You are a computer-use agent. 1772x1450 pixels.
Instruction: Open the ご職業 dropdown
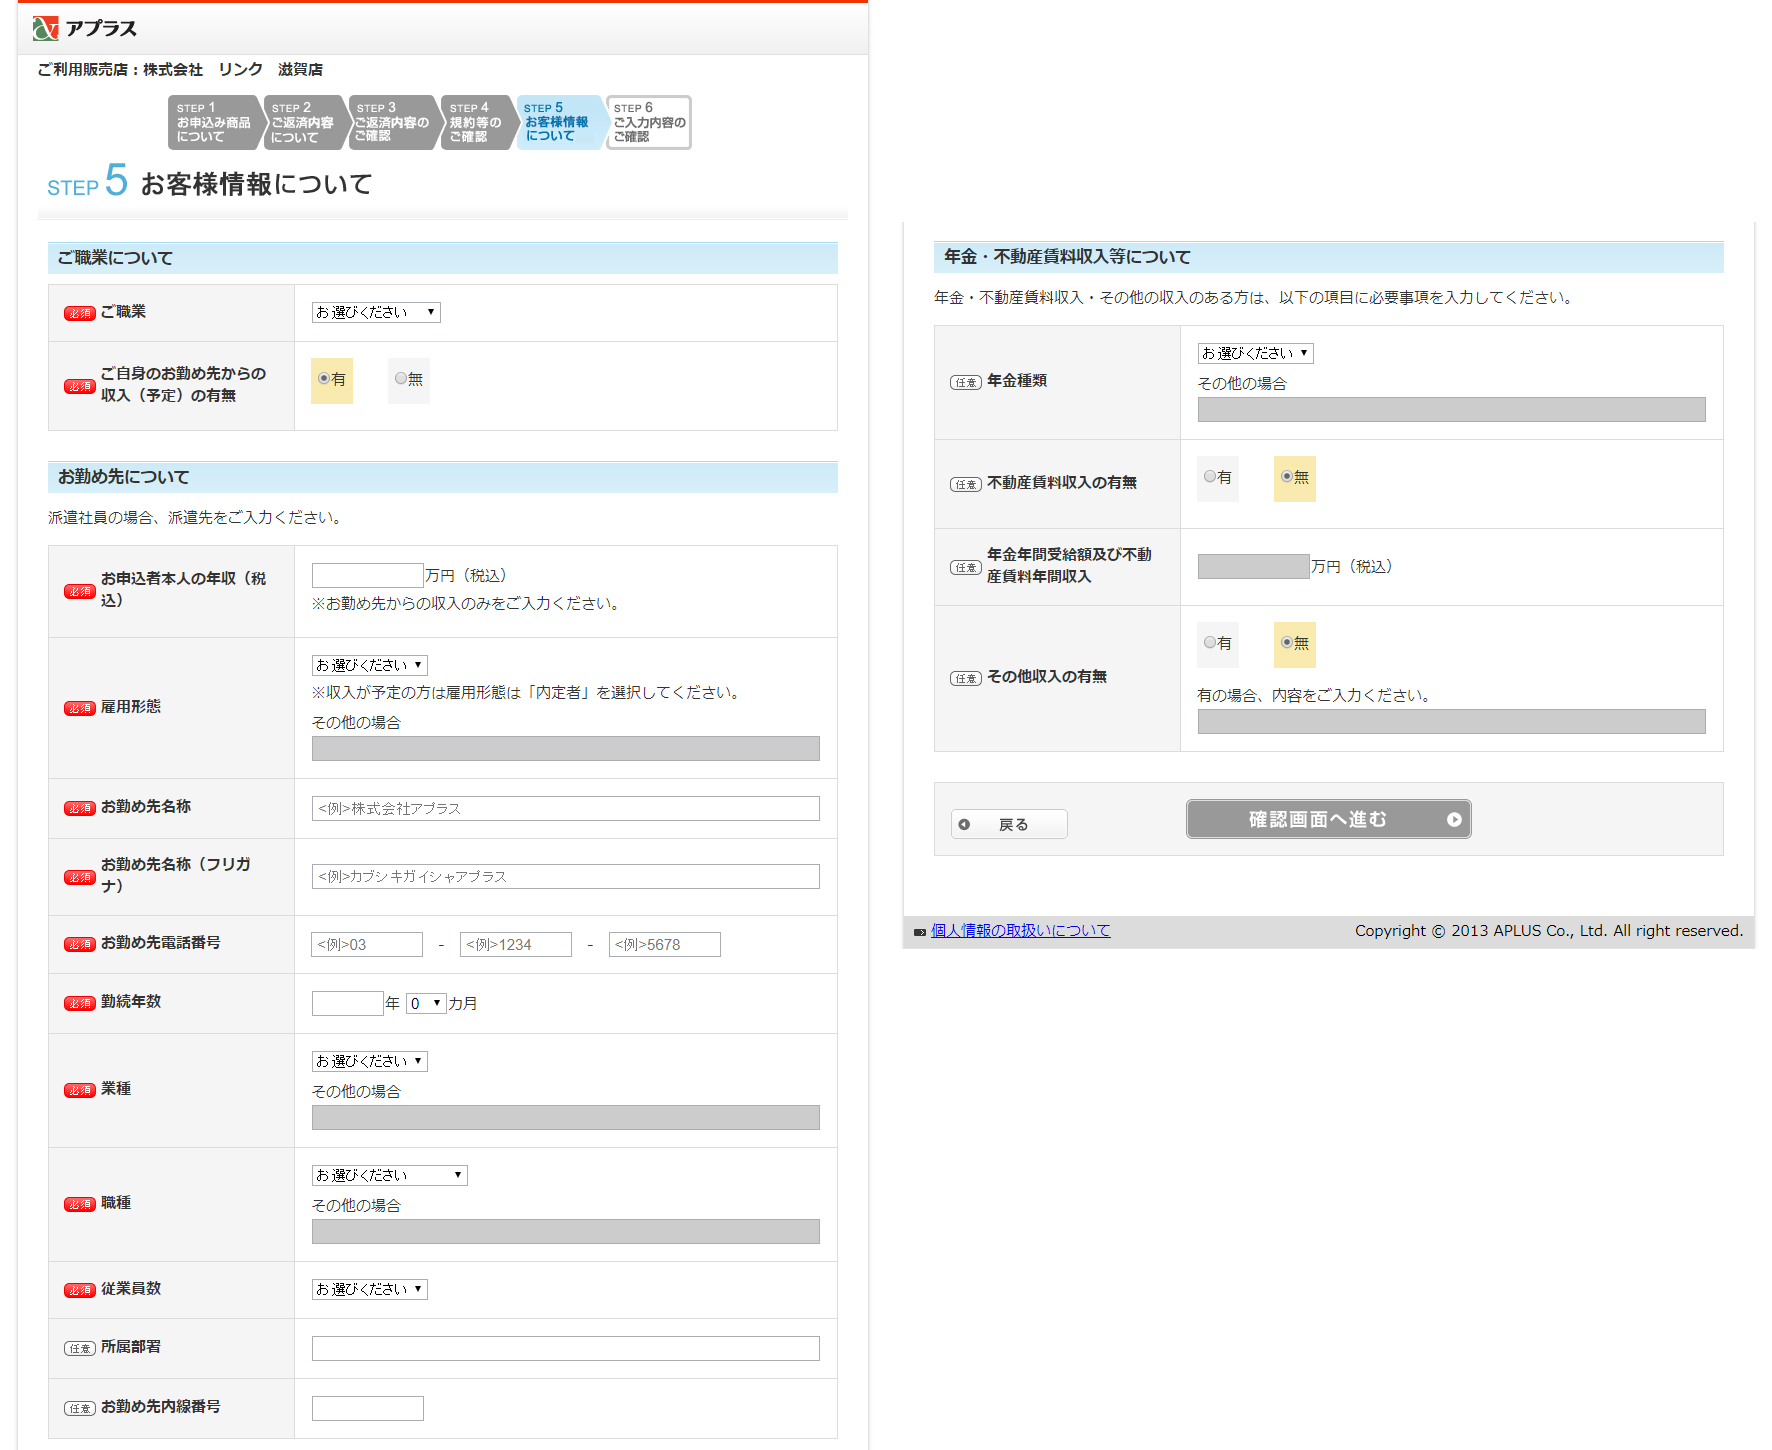point(375,313)
